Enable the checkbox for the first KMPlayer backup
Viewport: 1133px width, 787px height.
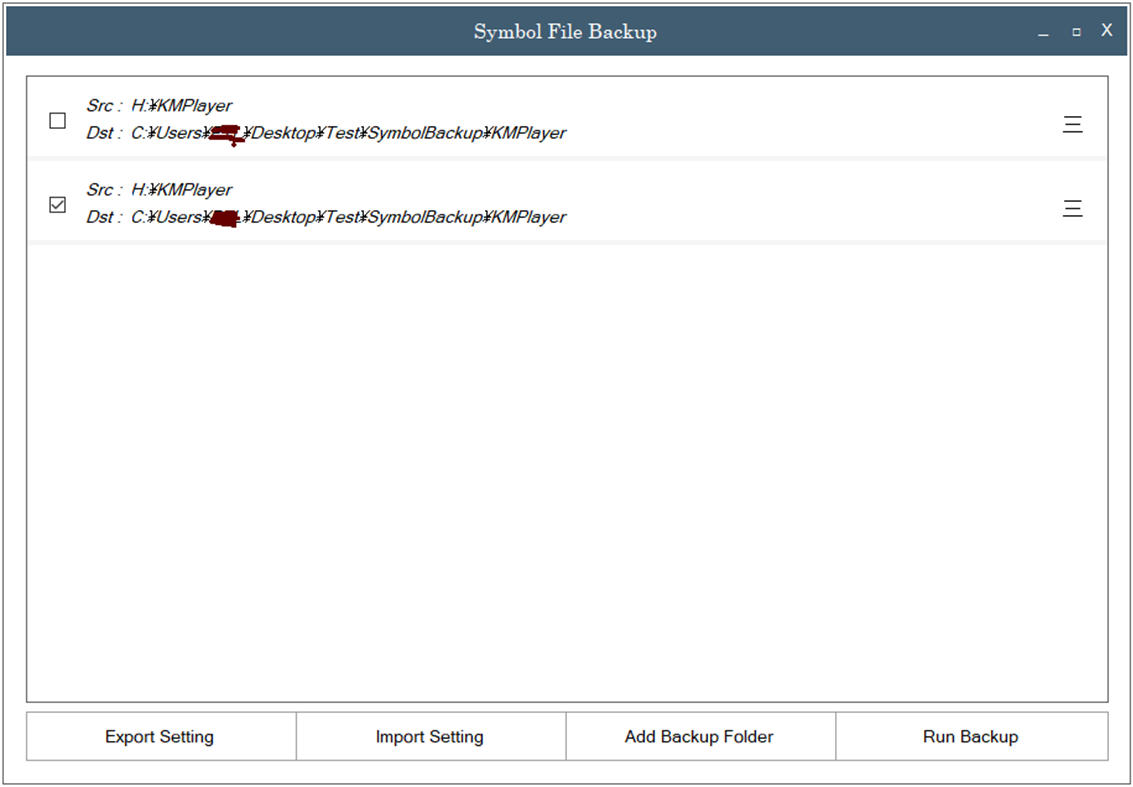[x=57, y=121]
